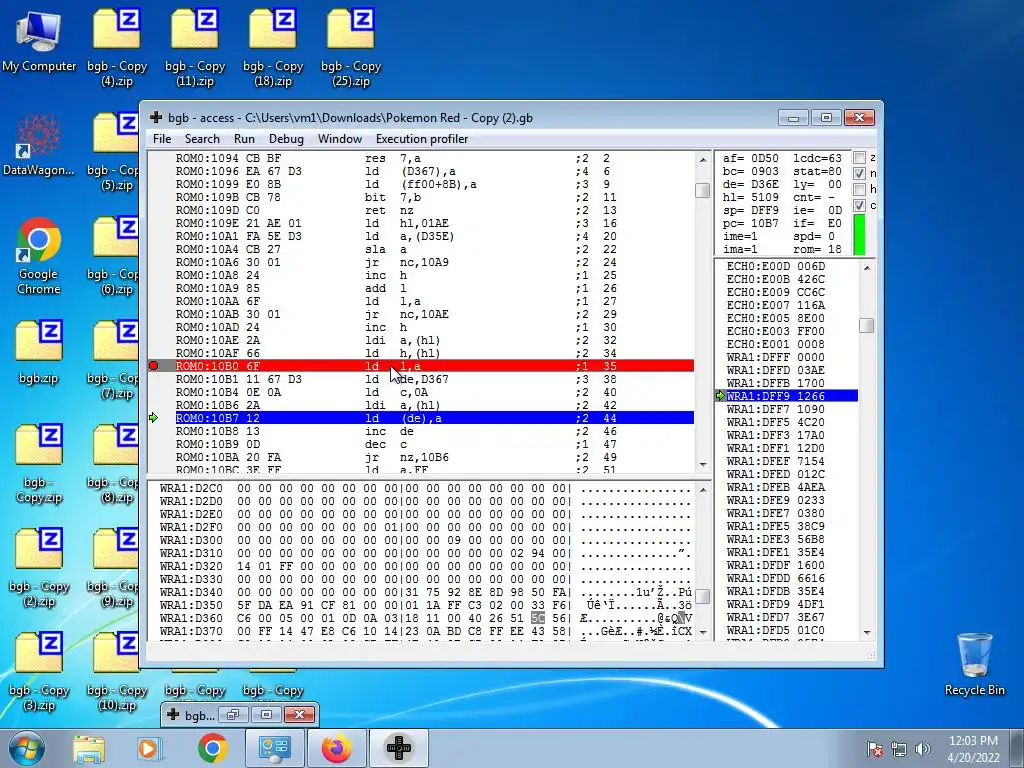Click the green CPU activity bar
Image resolution: width=1024 pixels, height=768 pixels.
coord(859,234)
